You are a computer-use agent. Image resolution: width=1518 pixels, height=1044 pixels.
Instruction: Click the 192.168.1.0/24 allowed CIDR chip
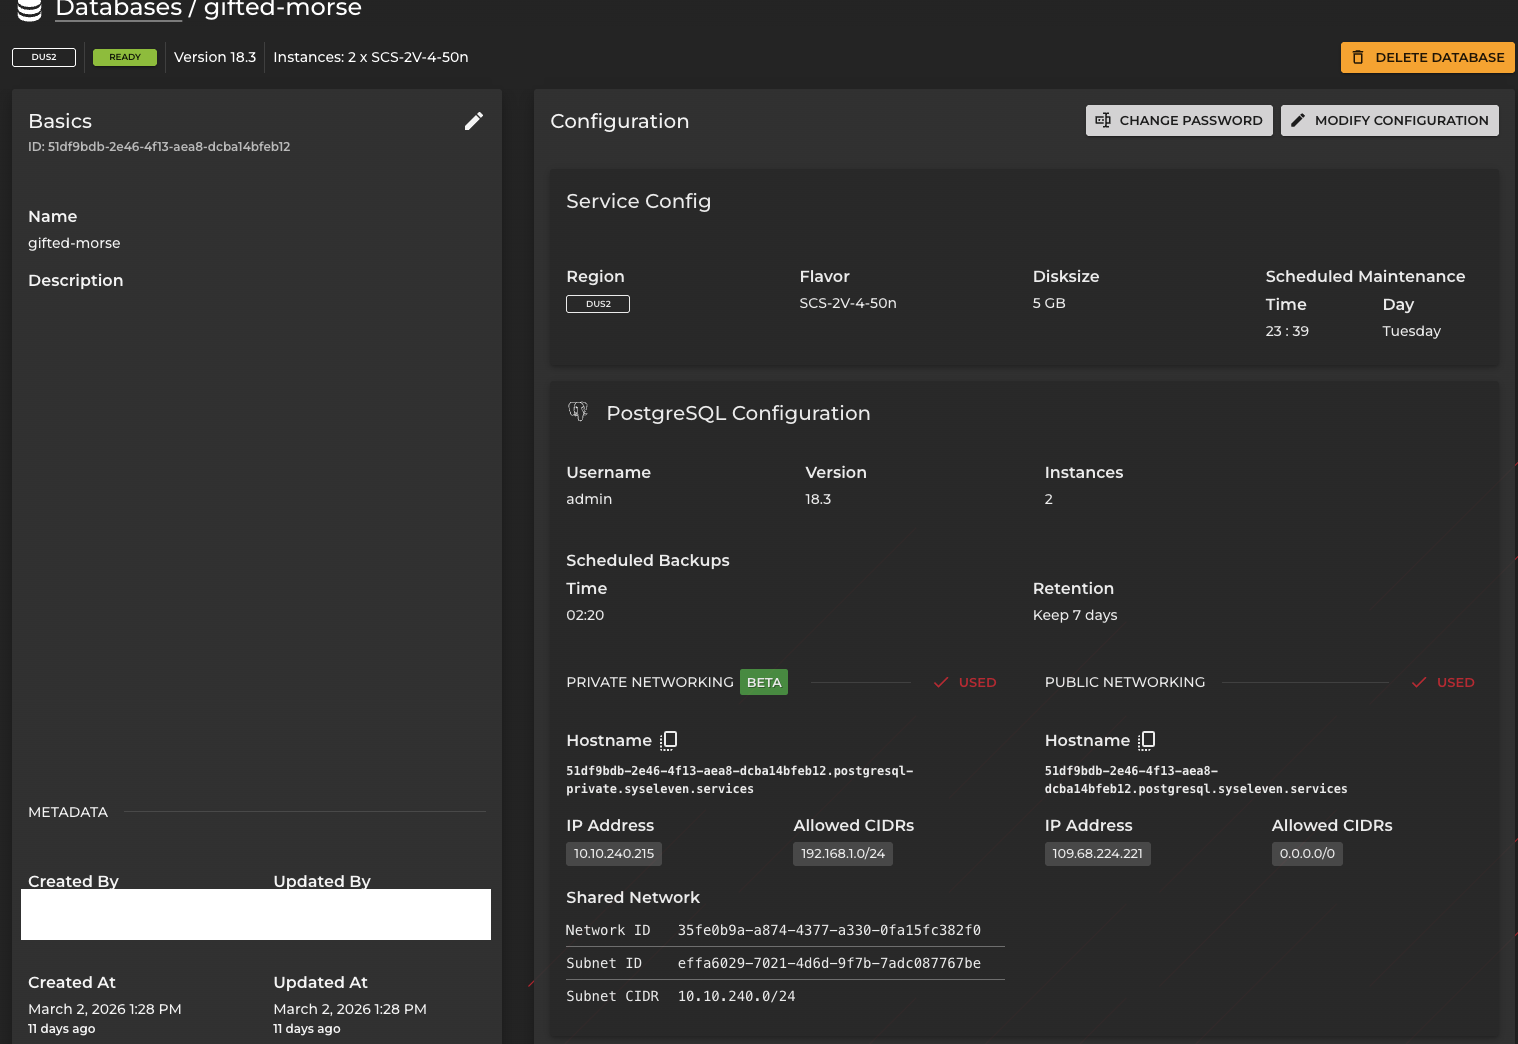(x=842, y=853)
